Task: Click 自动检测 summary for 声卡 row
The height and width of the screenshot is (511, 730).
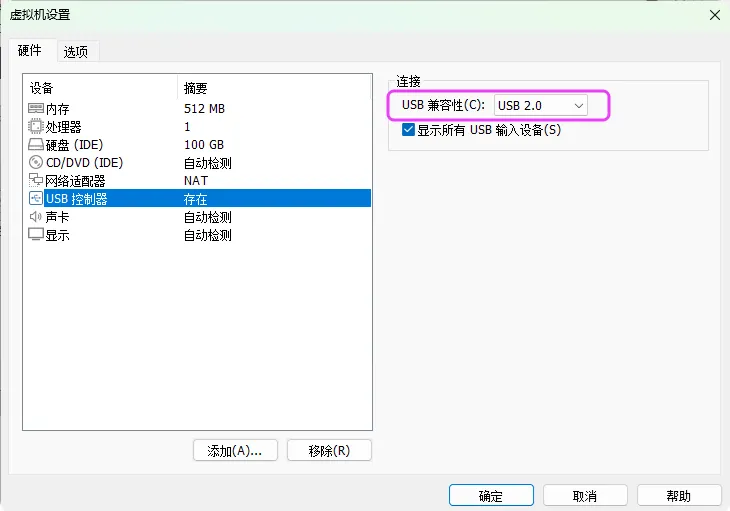Action: click(x=208, y=217)
